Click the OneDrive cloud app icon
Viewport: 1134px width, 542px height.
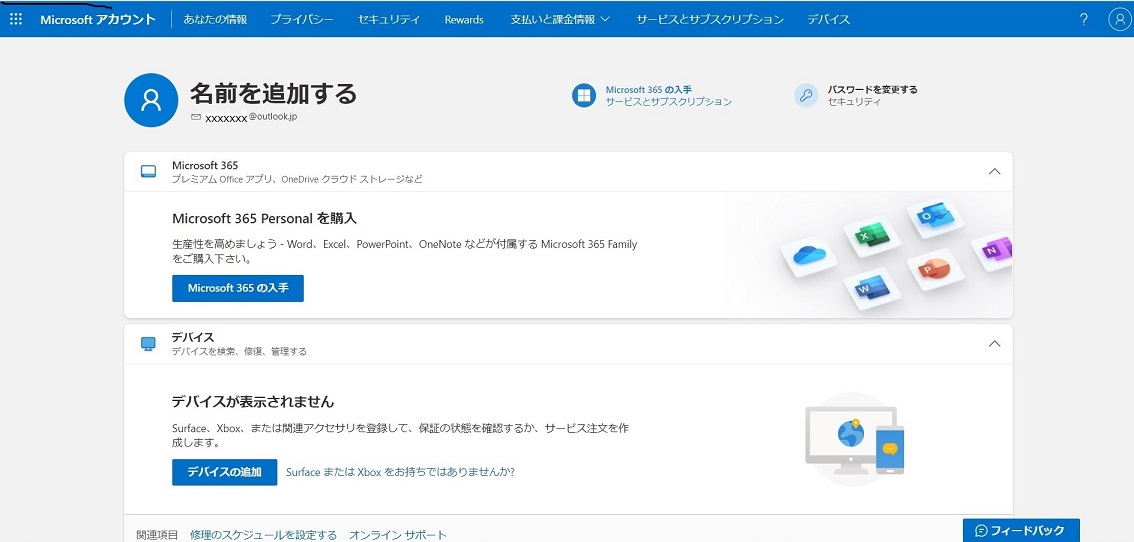(x=809, y=255)
